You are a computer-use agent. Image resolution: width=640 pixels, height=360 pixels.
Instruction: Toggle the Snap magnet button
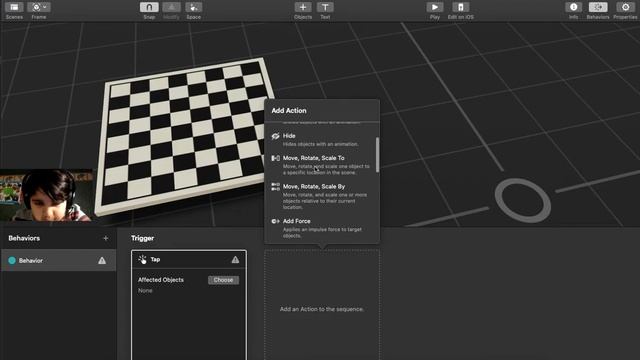pyautogui.click(x=149, y=7)
